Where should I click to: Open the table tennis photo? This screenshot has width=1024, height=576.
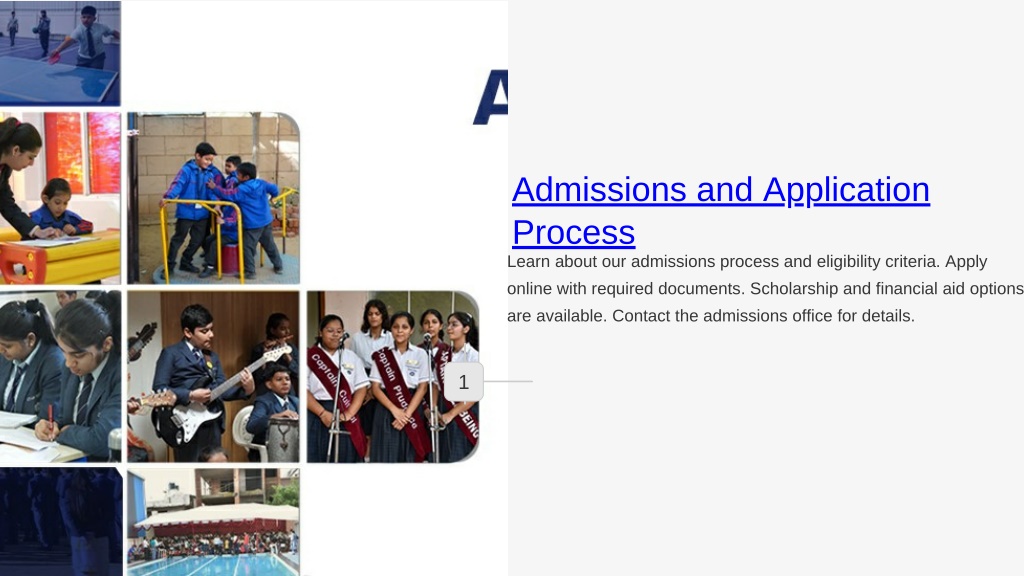(x=60, y=53)
